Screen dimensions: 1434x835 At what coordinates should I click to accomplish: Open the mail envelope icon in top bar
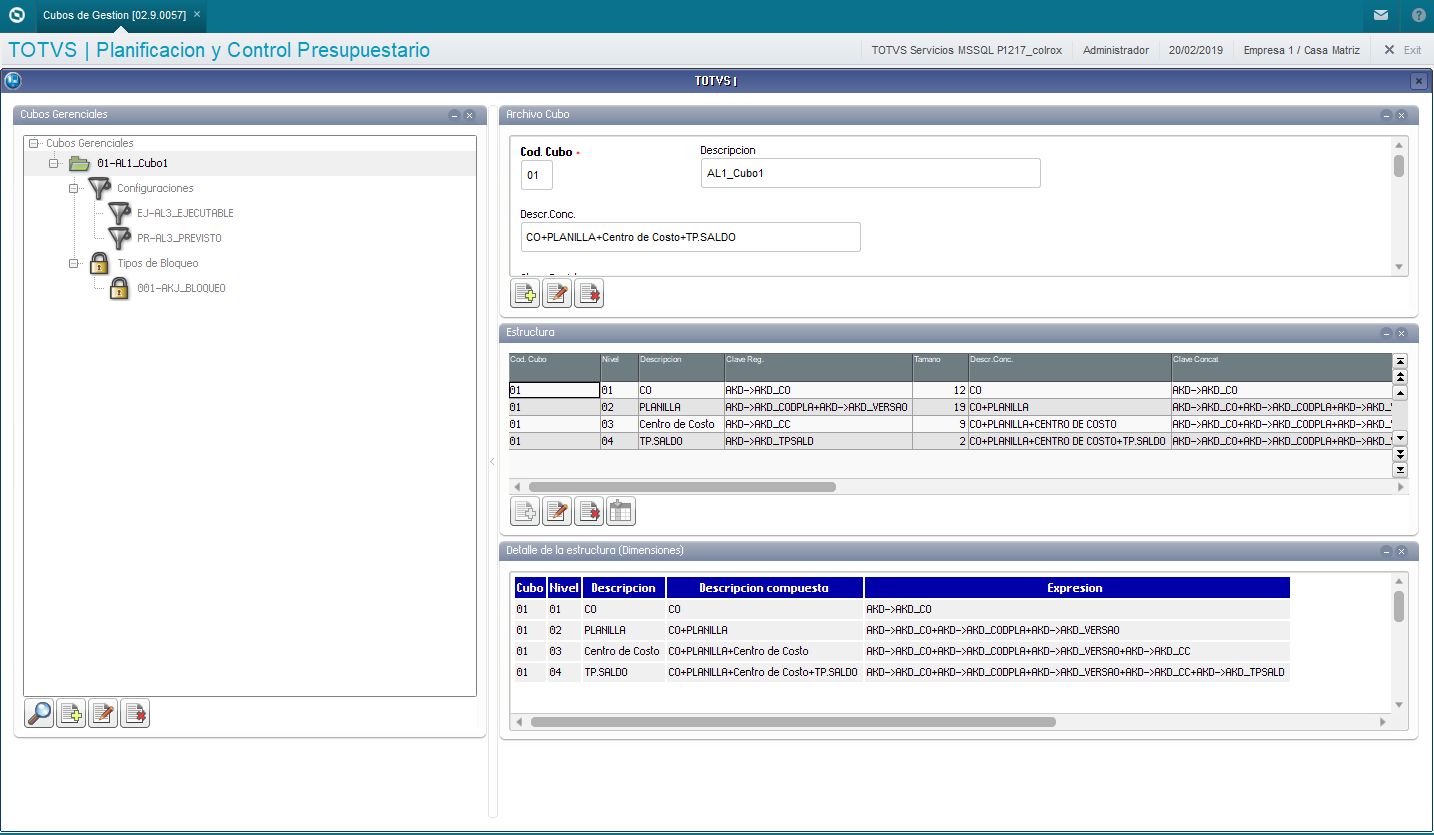coord(1381,15)
